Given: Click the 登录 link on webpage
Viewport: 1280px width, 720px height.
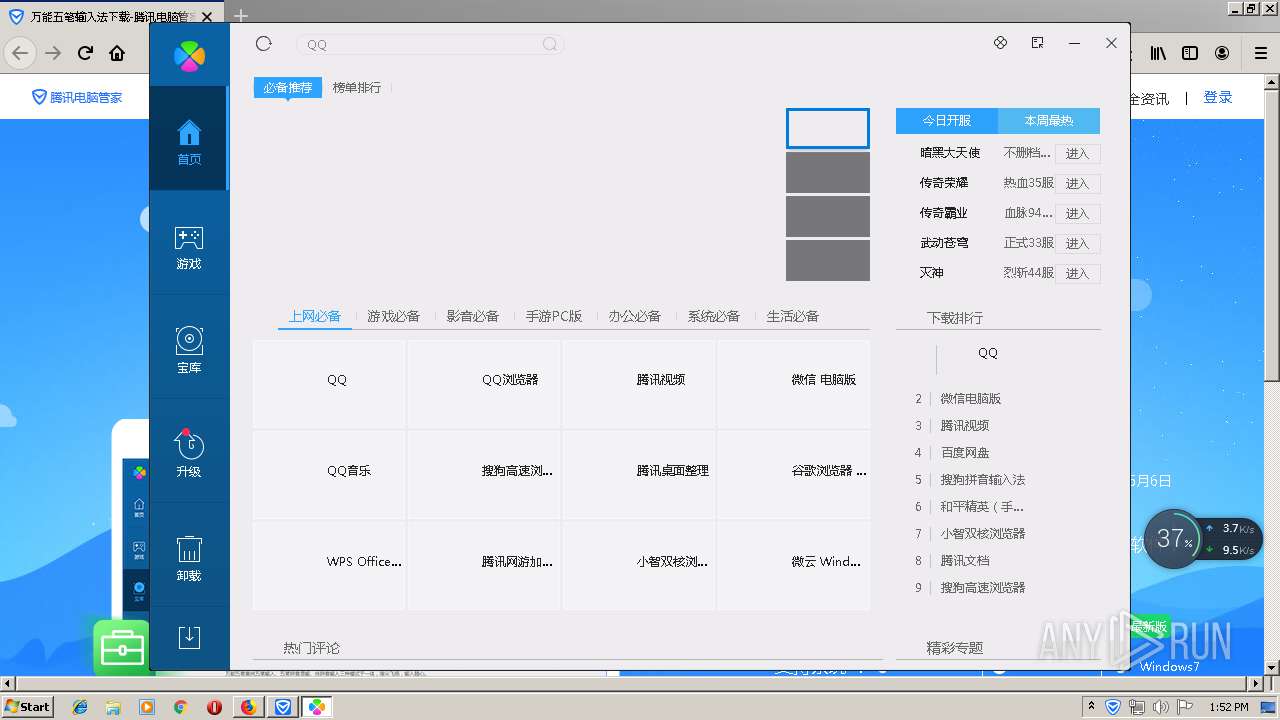Looking at the screenshot, I should [x=1217, y=97].
